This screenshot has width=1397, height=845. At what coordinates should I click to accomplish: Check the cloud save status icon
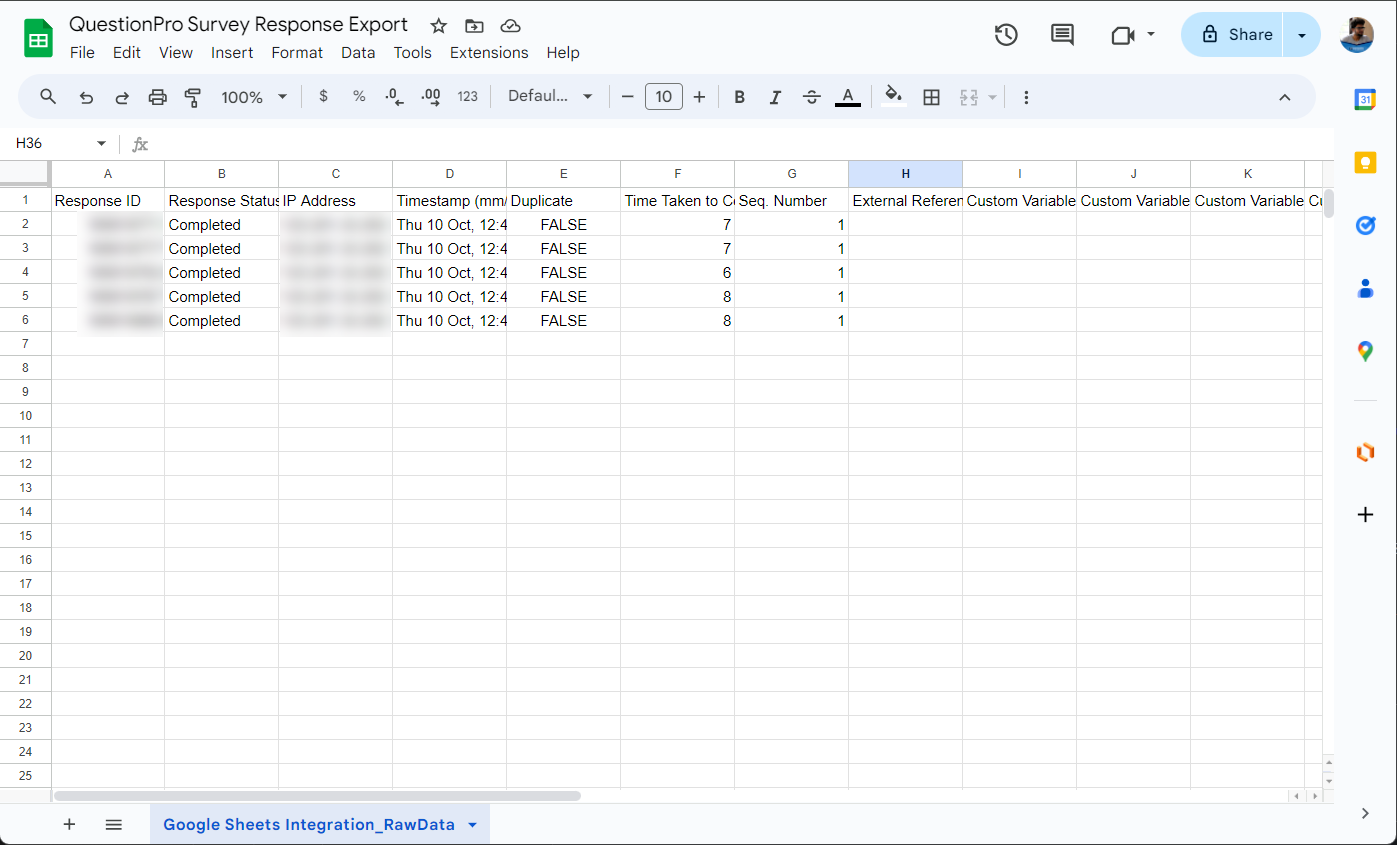tap(510, 26)
